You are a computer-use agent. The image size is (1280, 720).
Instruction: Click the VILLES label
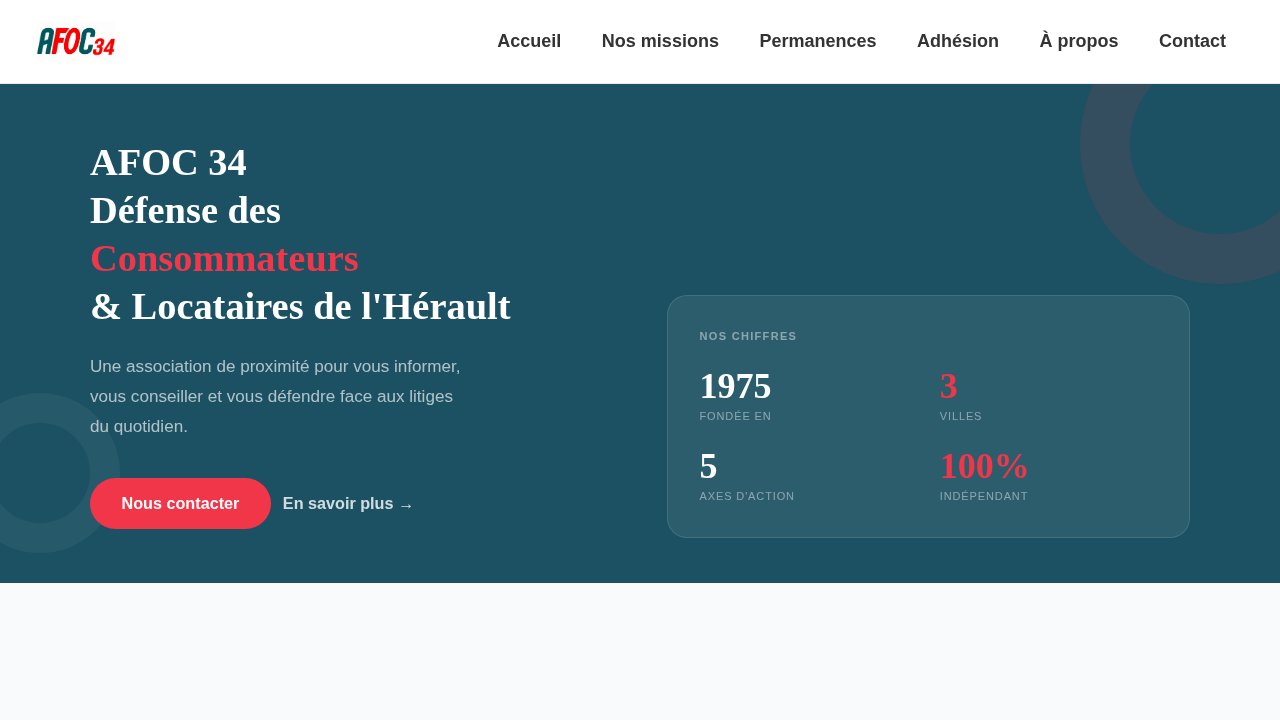(x=961, y=416)
